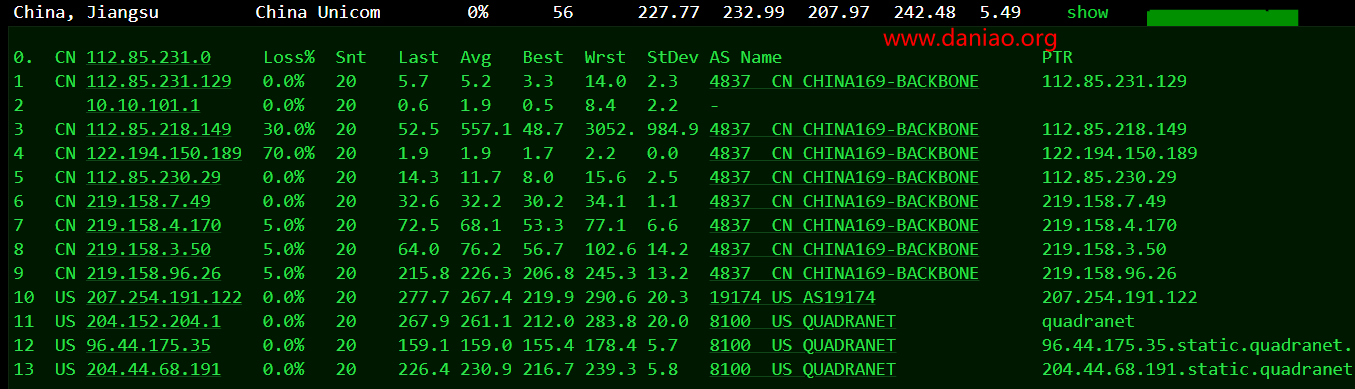Open CHINA169-BACKBONE AS link in hop 4 row
The image size is (1355, 389).
point(844,153)
